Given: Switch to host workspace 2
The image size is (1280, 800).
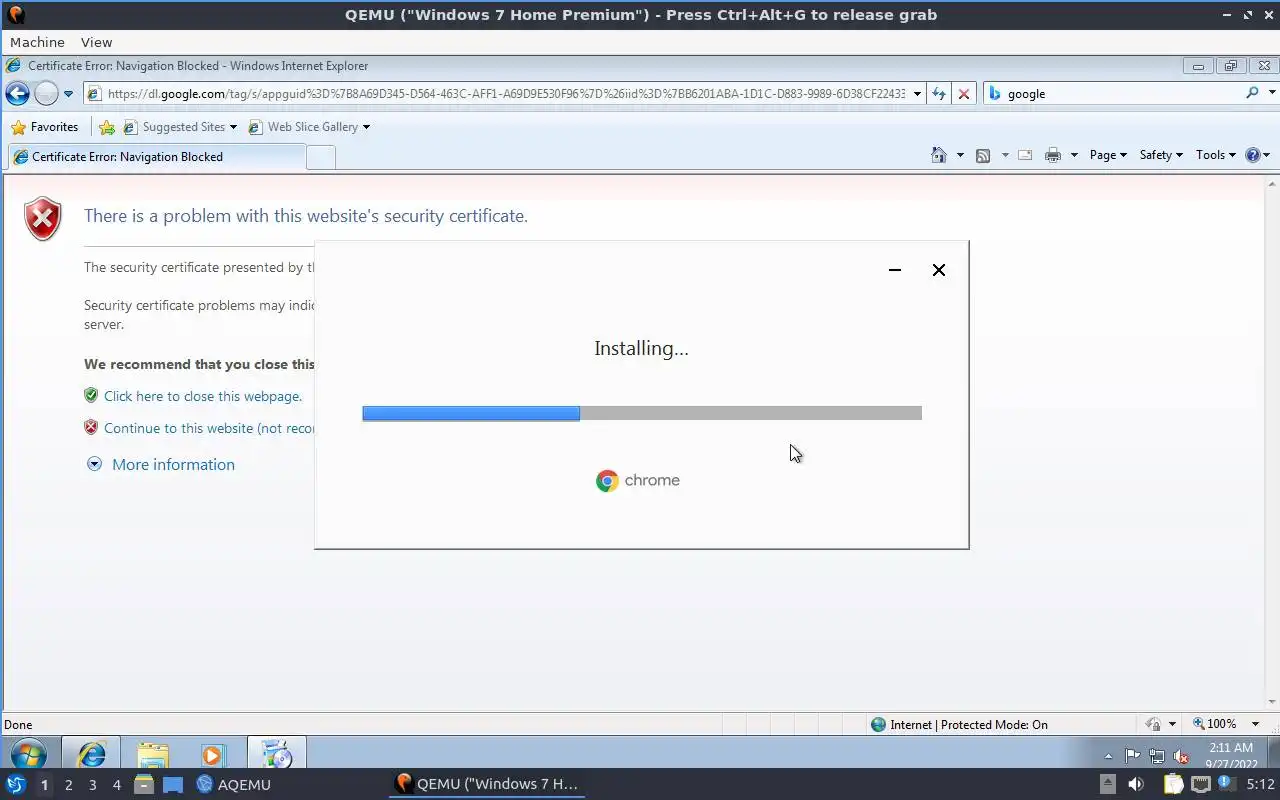Looking at the screenshot, I should (x=68, y=785).
